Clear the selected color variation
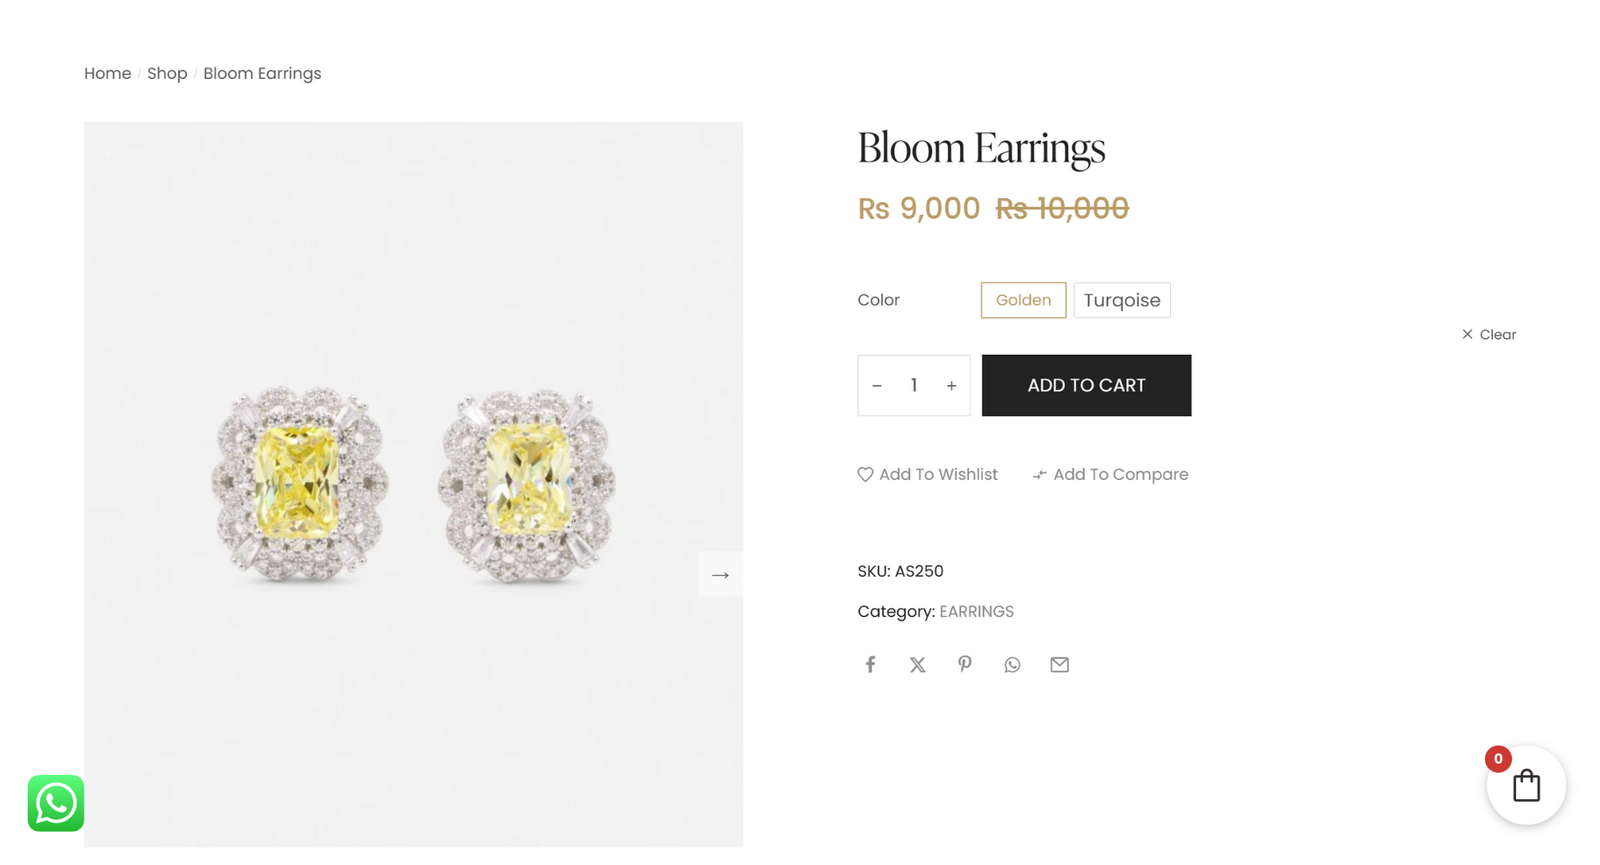This screenshot has height=865, width=1600. [x=1489, y=334]
